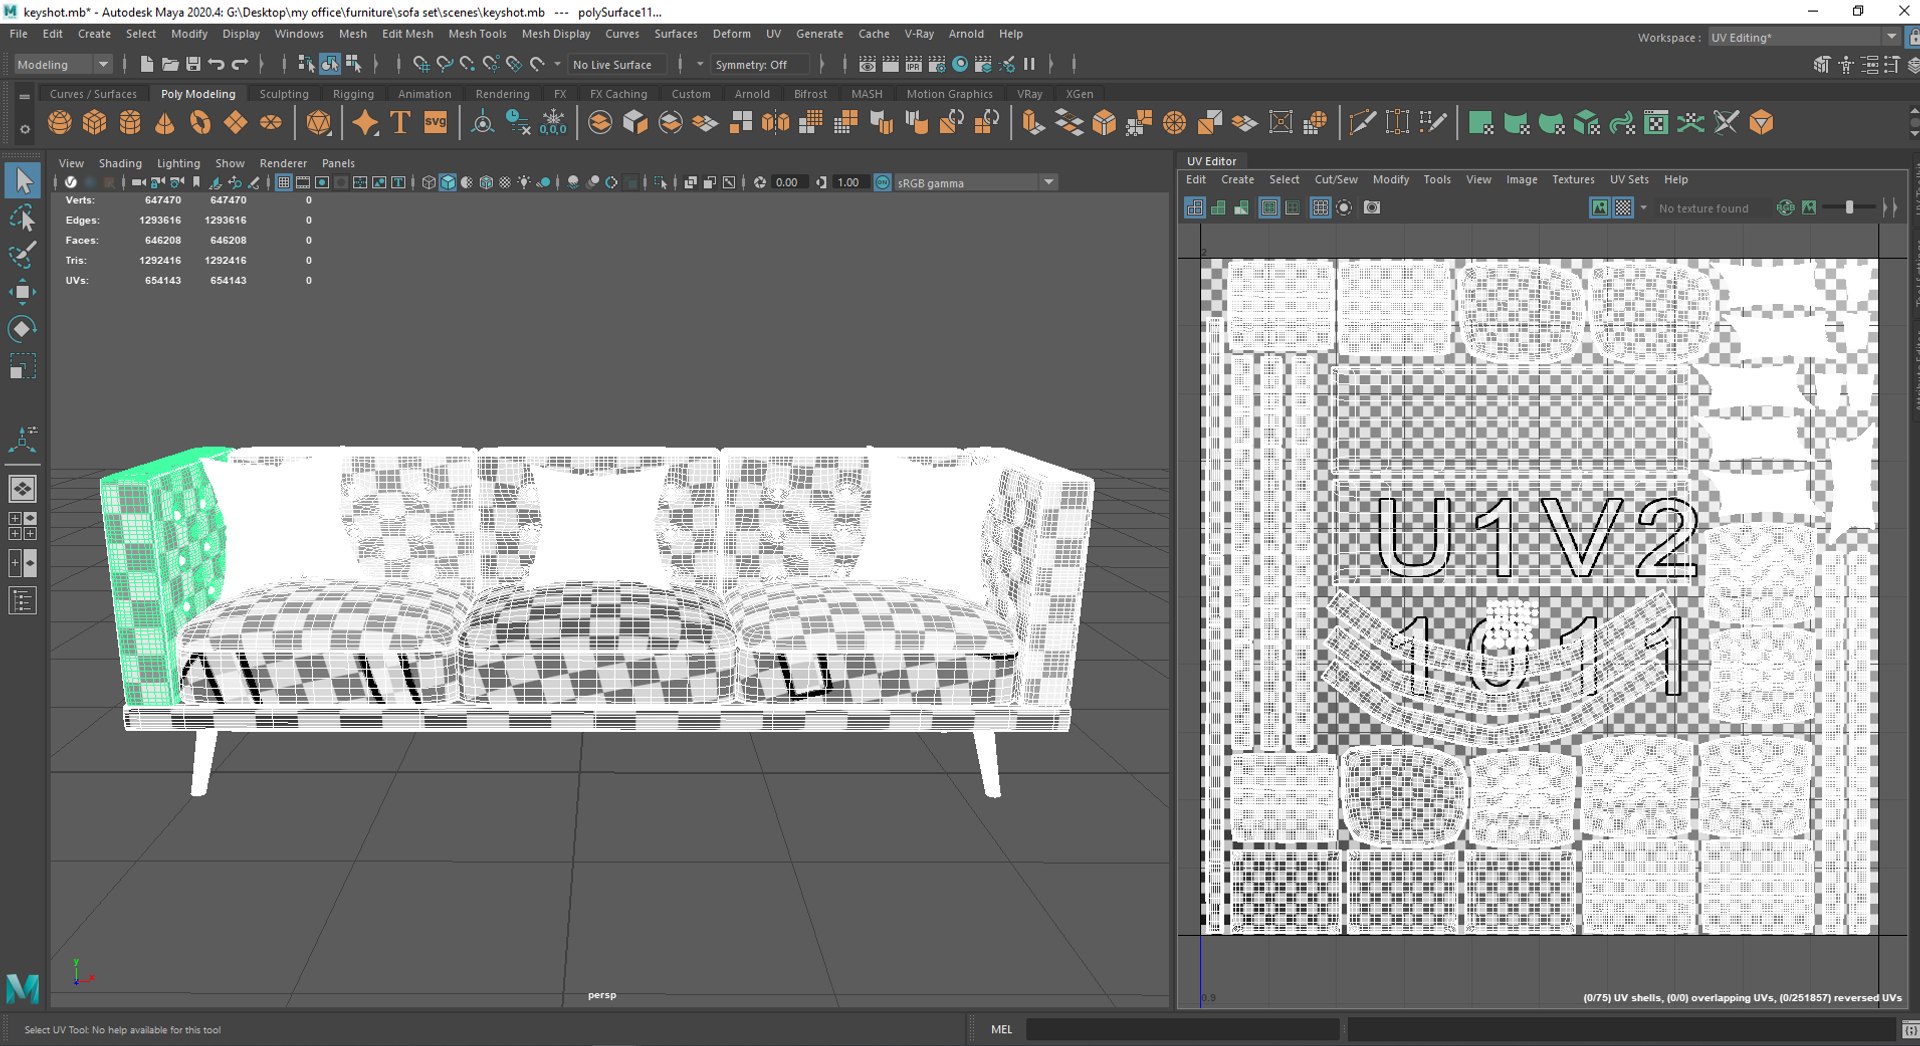Open the shelf tab list menu icon
This screenshot has width=1920, height=1046.
24,97
